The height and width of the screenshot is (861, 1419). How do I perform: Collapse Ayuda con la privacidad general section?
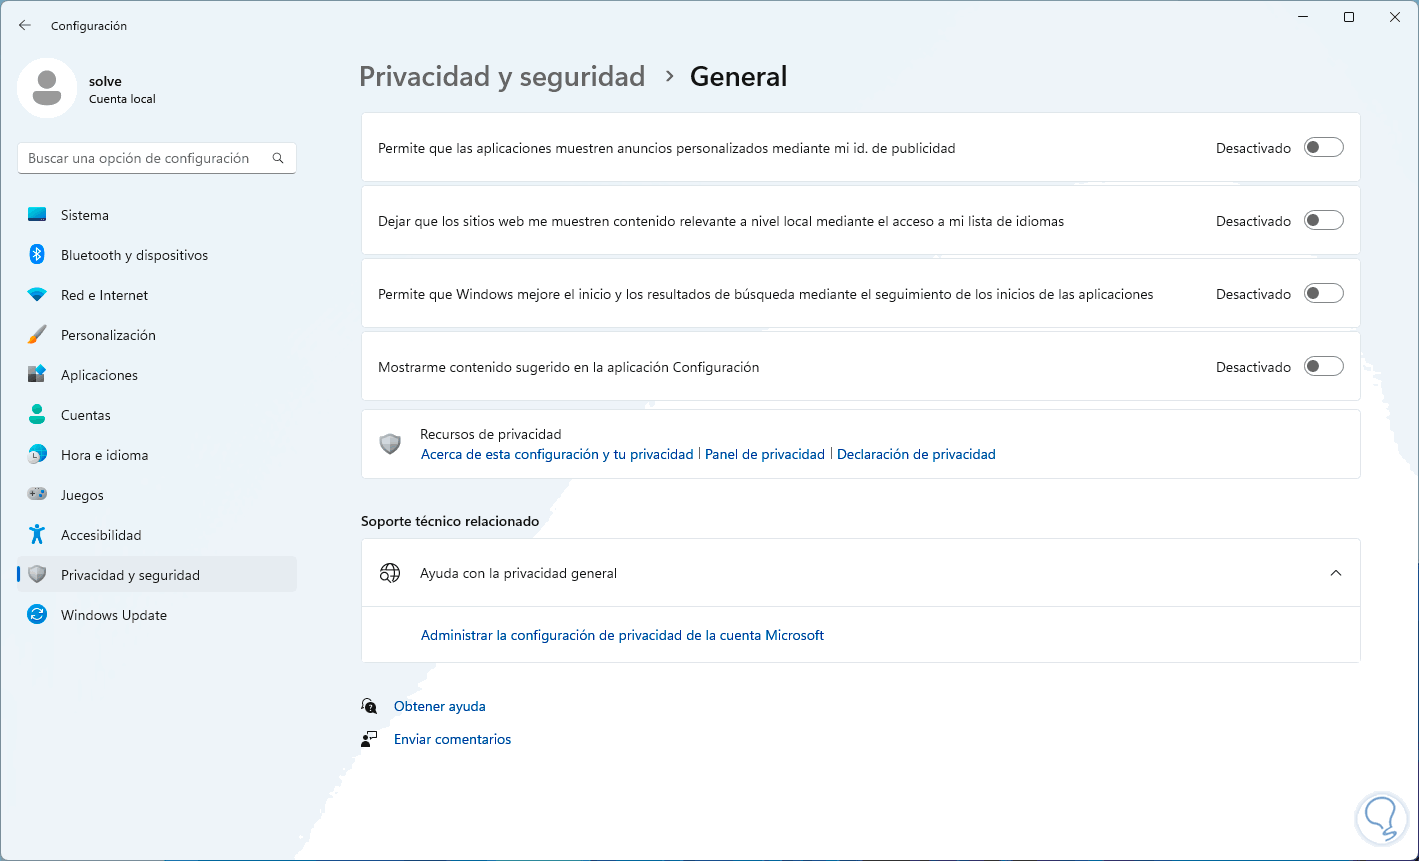click(x=1335, y=573)
